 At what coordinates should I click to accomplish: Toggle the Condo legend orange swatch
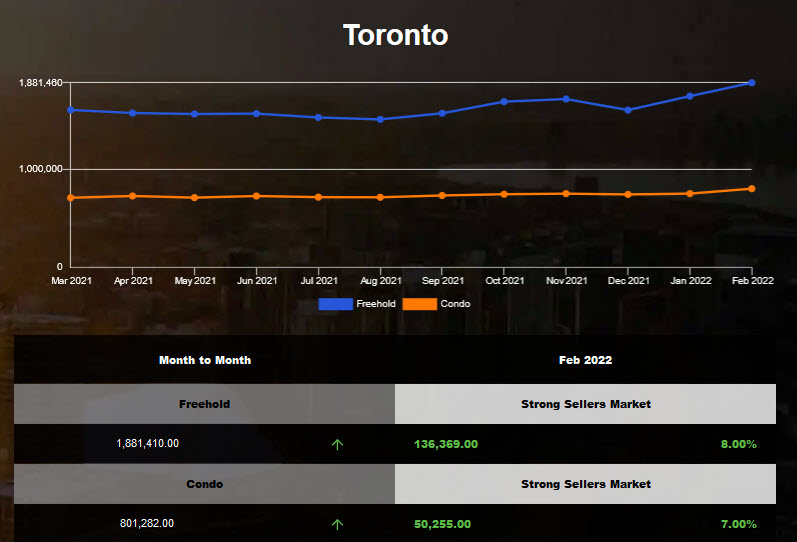(x=419, y=303)
